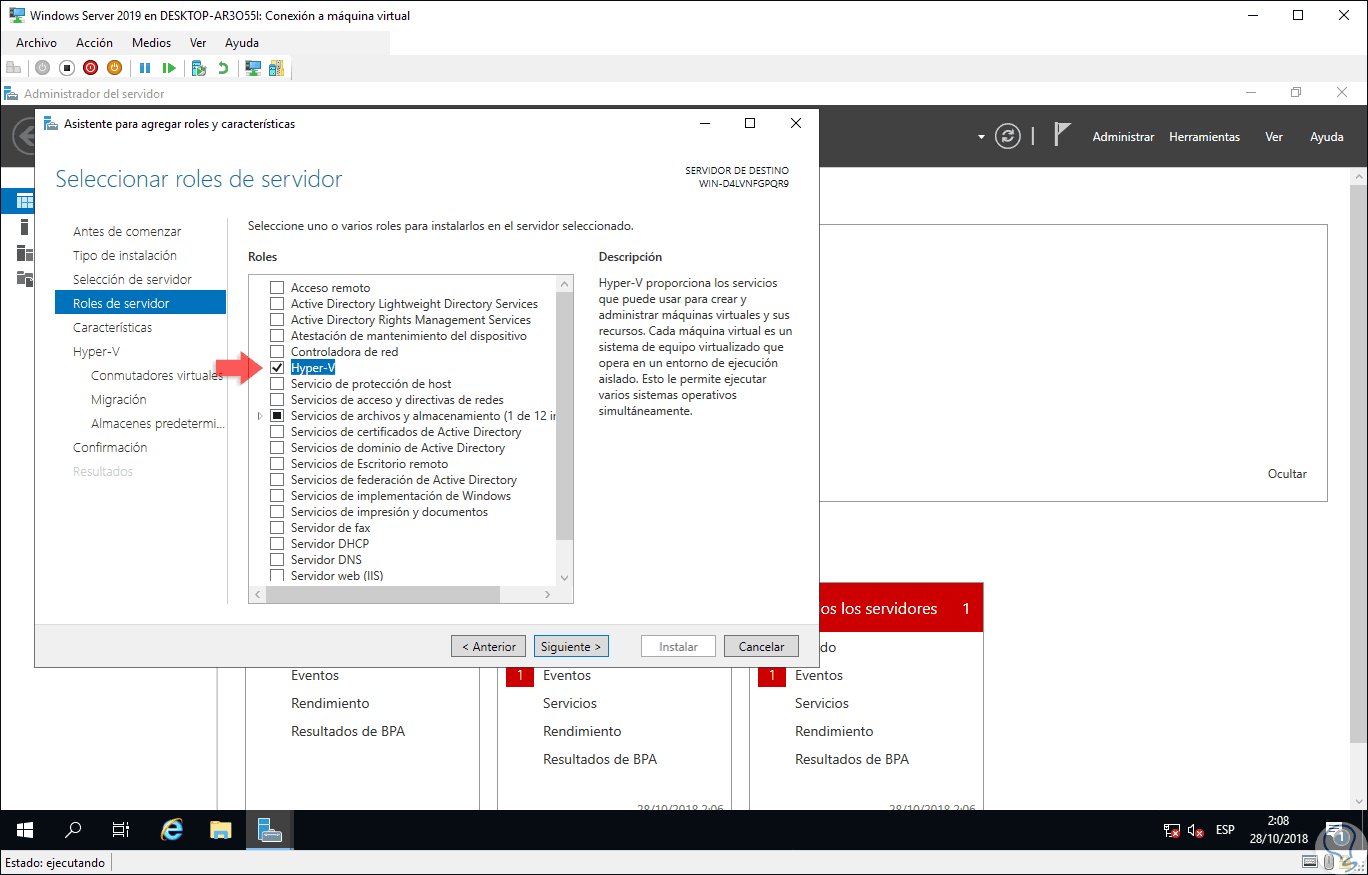Click the roles list vertical scrollbar
The width and height of the screenshot is (1368, 875).
tap(564, 417)
